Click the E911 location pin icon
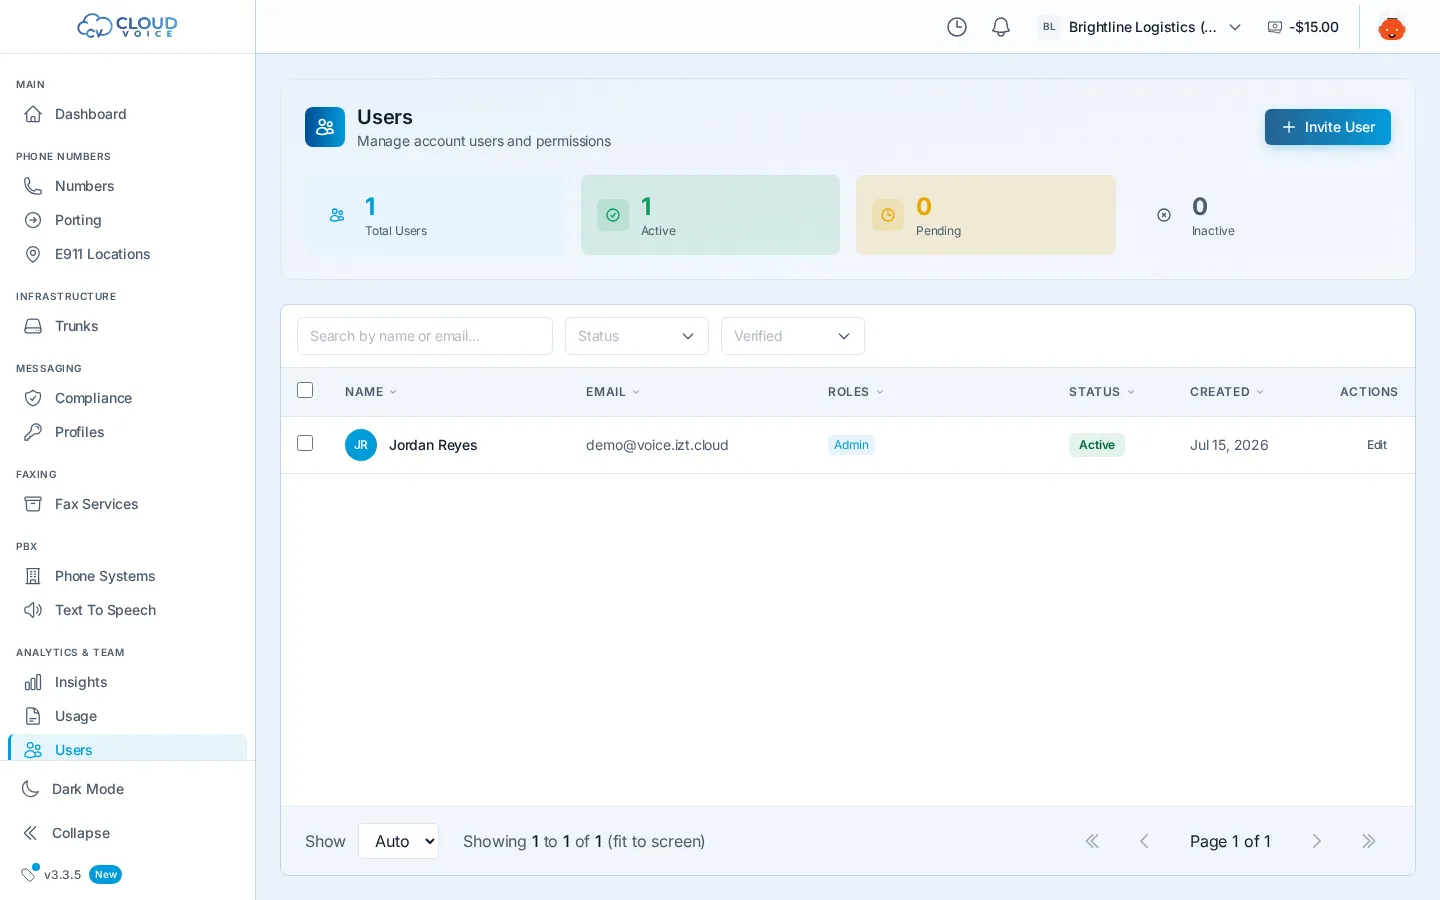Screen dimensions: 1440x900 click(33, 254)
